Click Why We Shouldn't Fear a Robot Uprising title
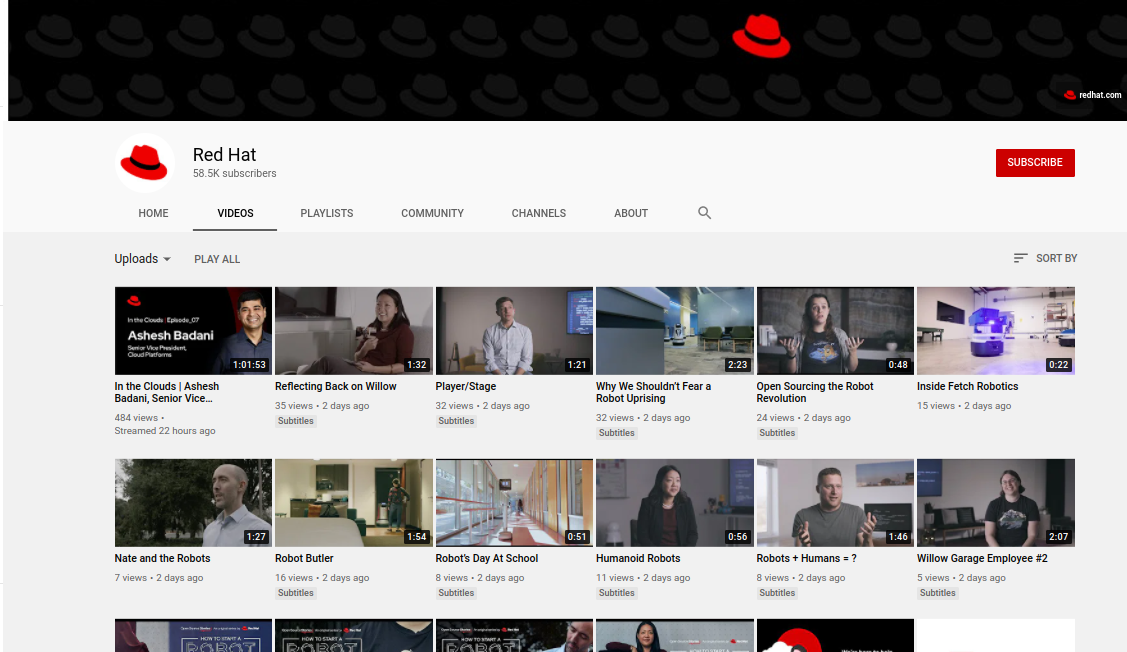Viewport: 1127px width, 652px height. tap(653, 392)
